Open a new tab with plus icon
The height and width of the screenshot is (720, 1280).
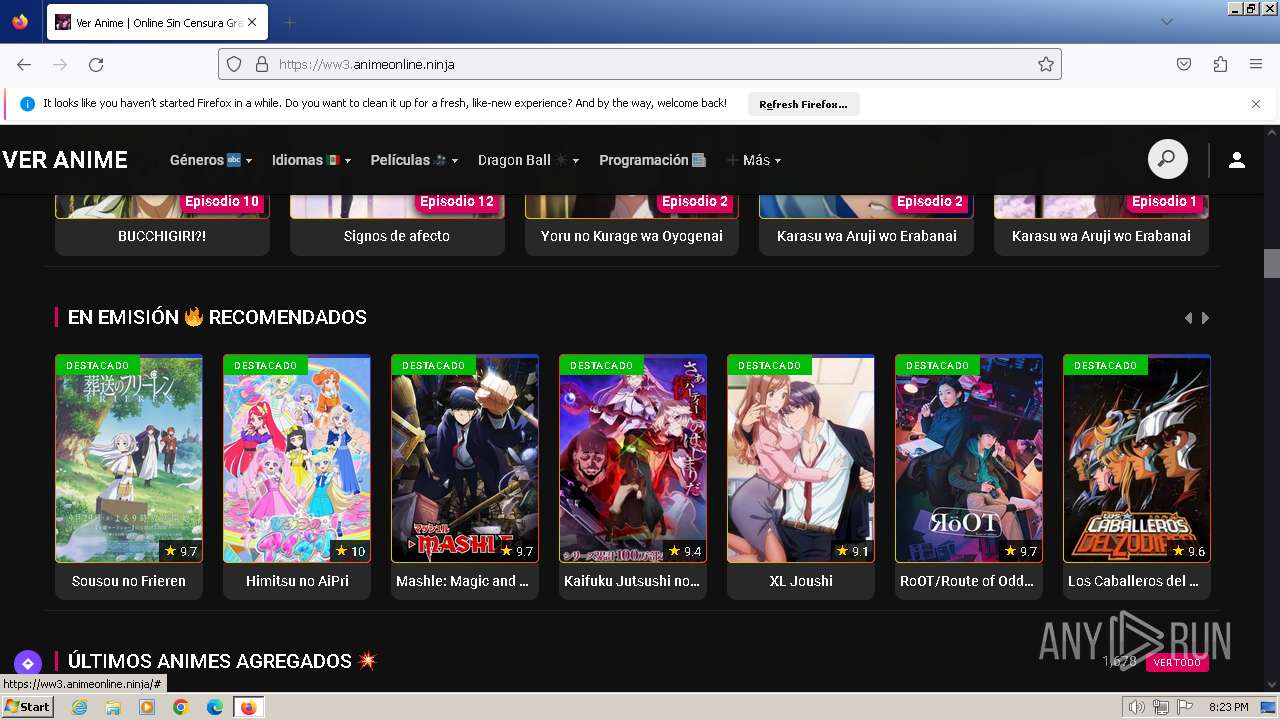click(289, 22)
